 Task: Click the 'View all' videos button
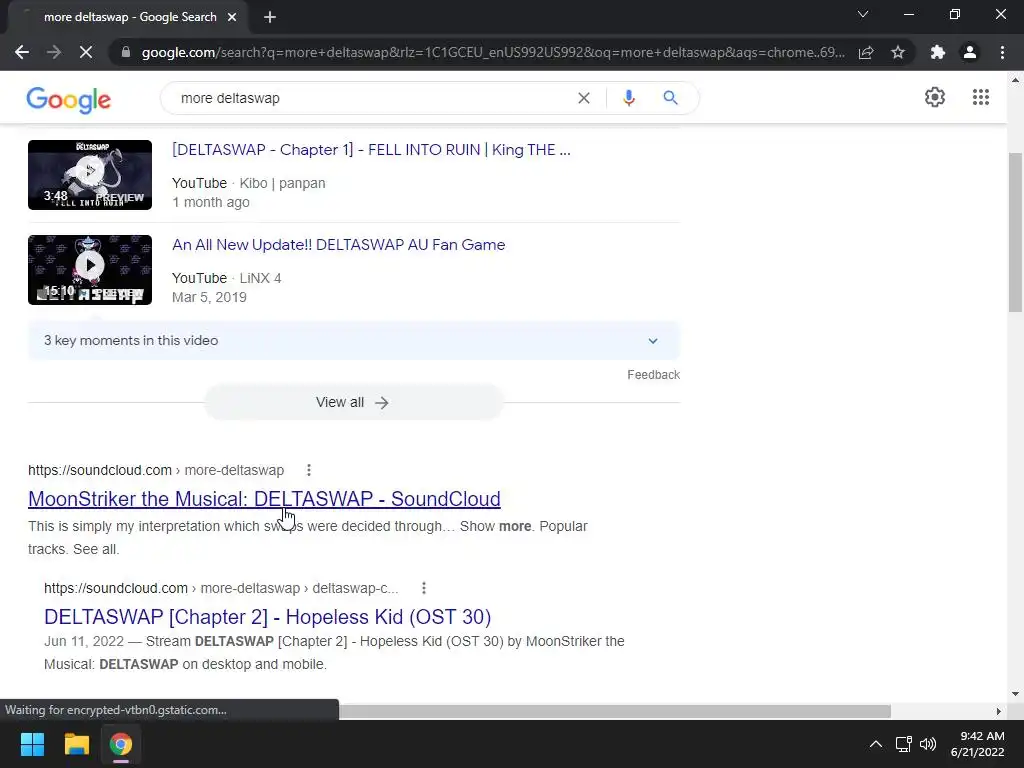point(353,402)
